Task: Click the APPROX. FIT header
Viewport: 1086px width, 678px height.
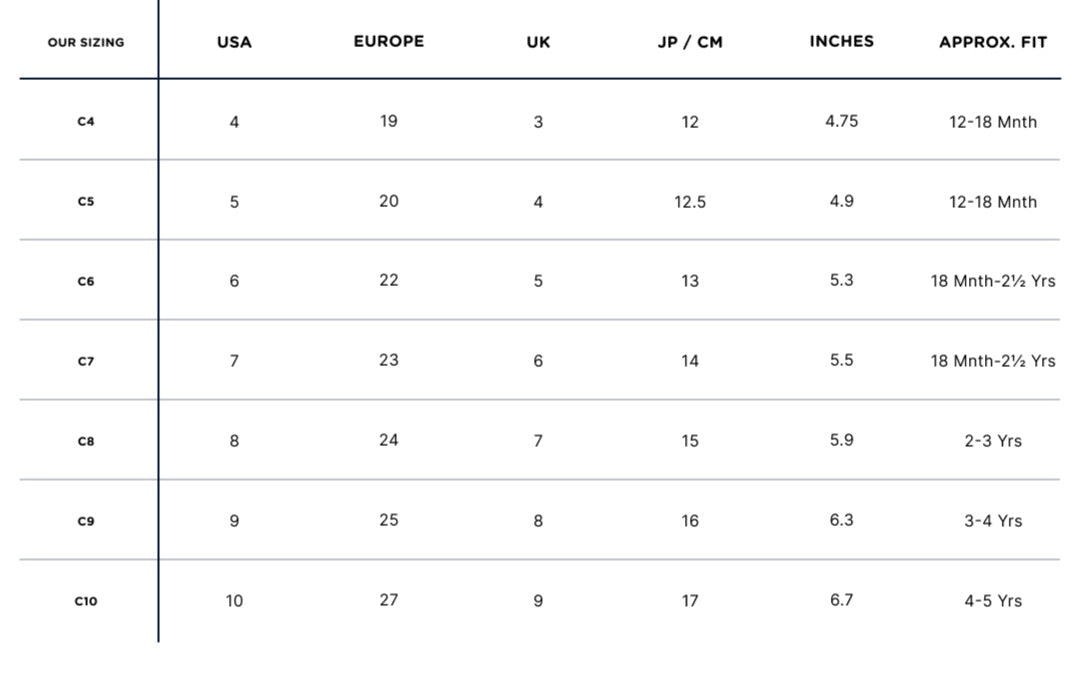Action: [992, 42]
